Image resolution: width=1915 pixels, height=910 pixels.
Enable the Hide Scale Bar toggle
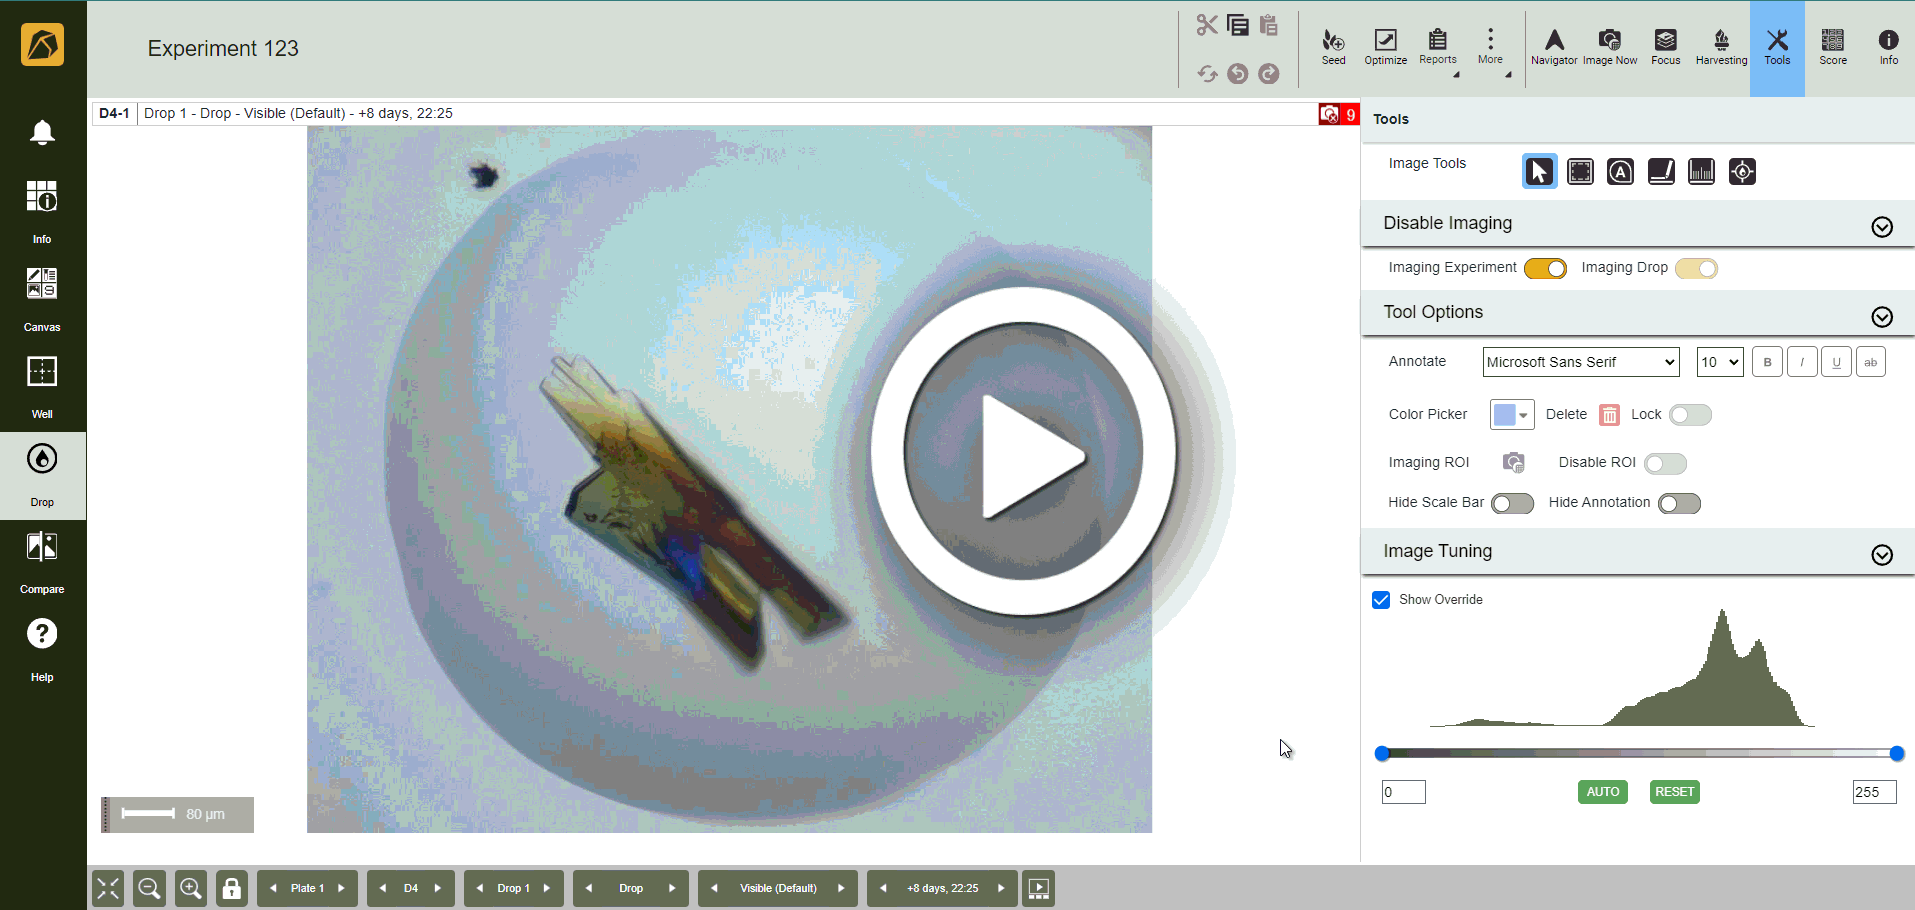[1512, 504]
